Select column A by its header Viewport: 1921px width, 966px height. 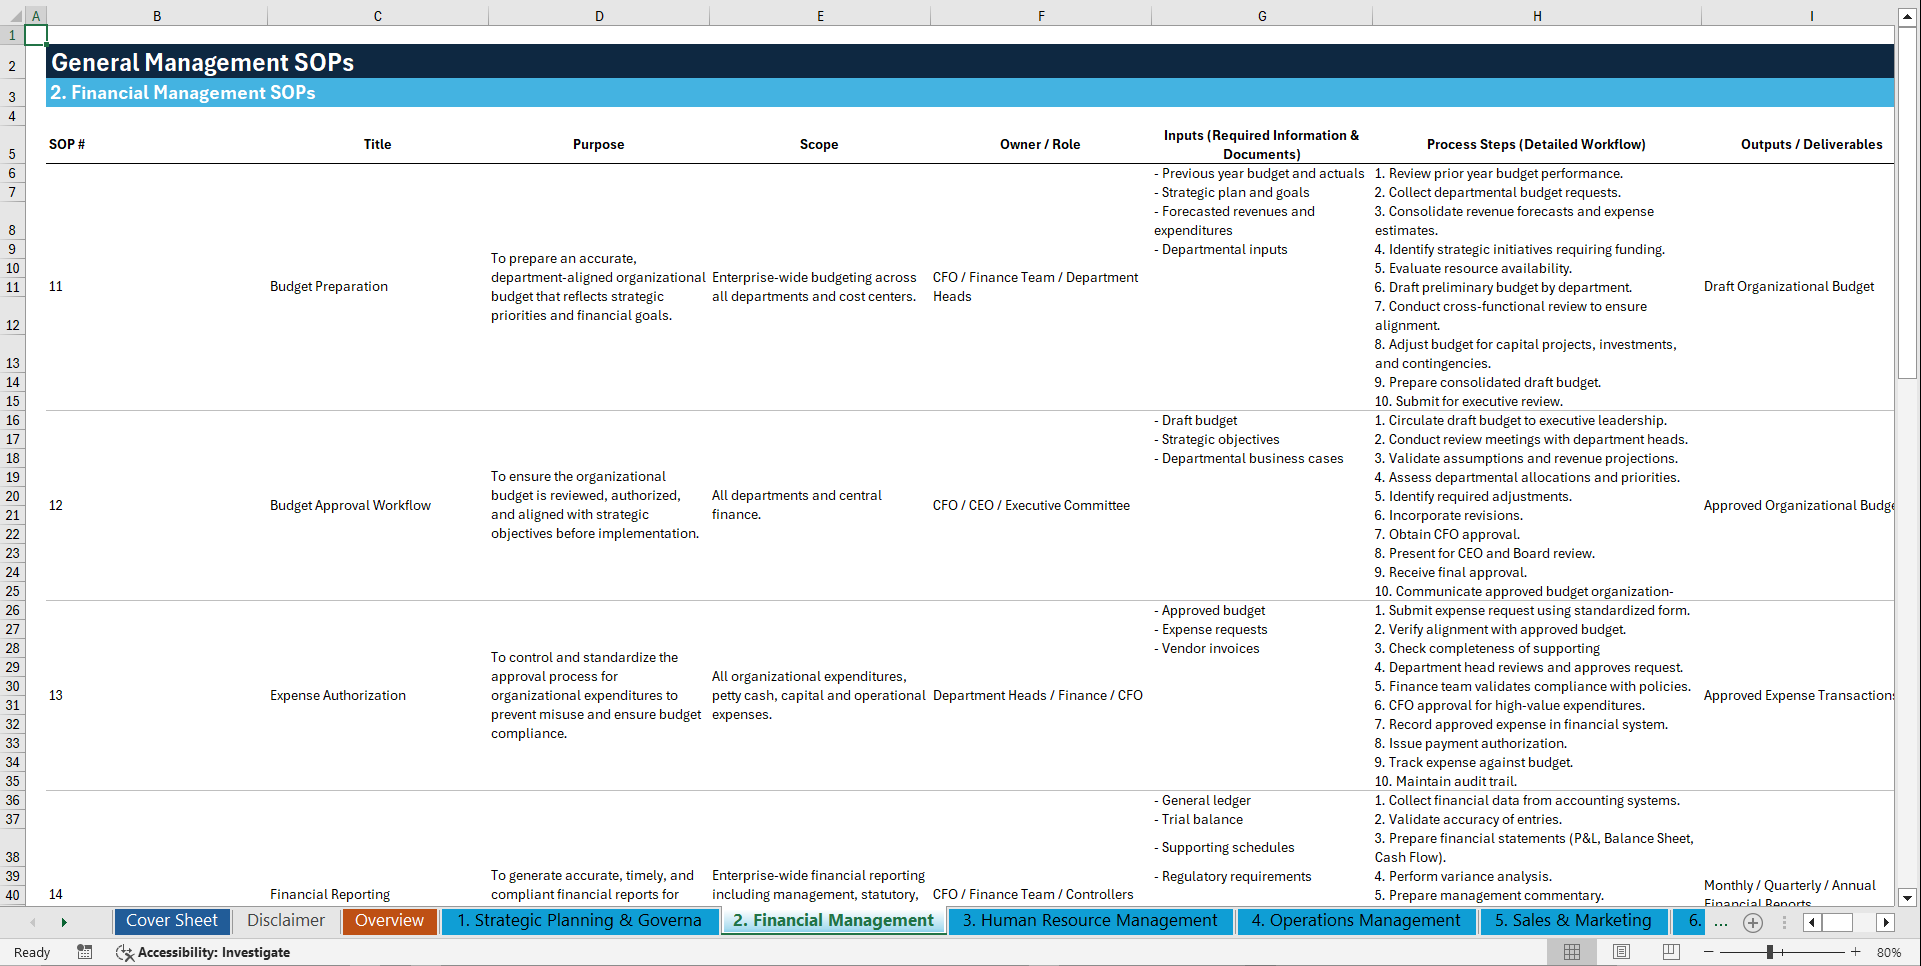click(36, 15)
